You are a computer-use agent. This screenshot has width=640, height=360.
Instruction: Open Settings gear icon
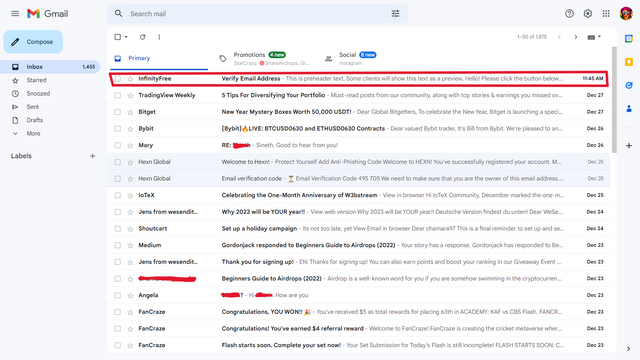tap(587, 13)
